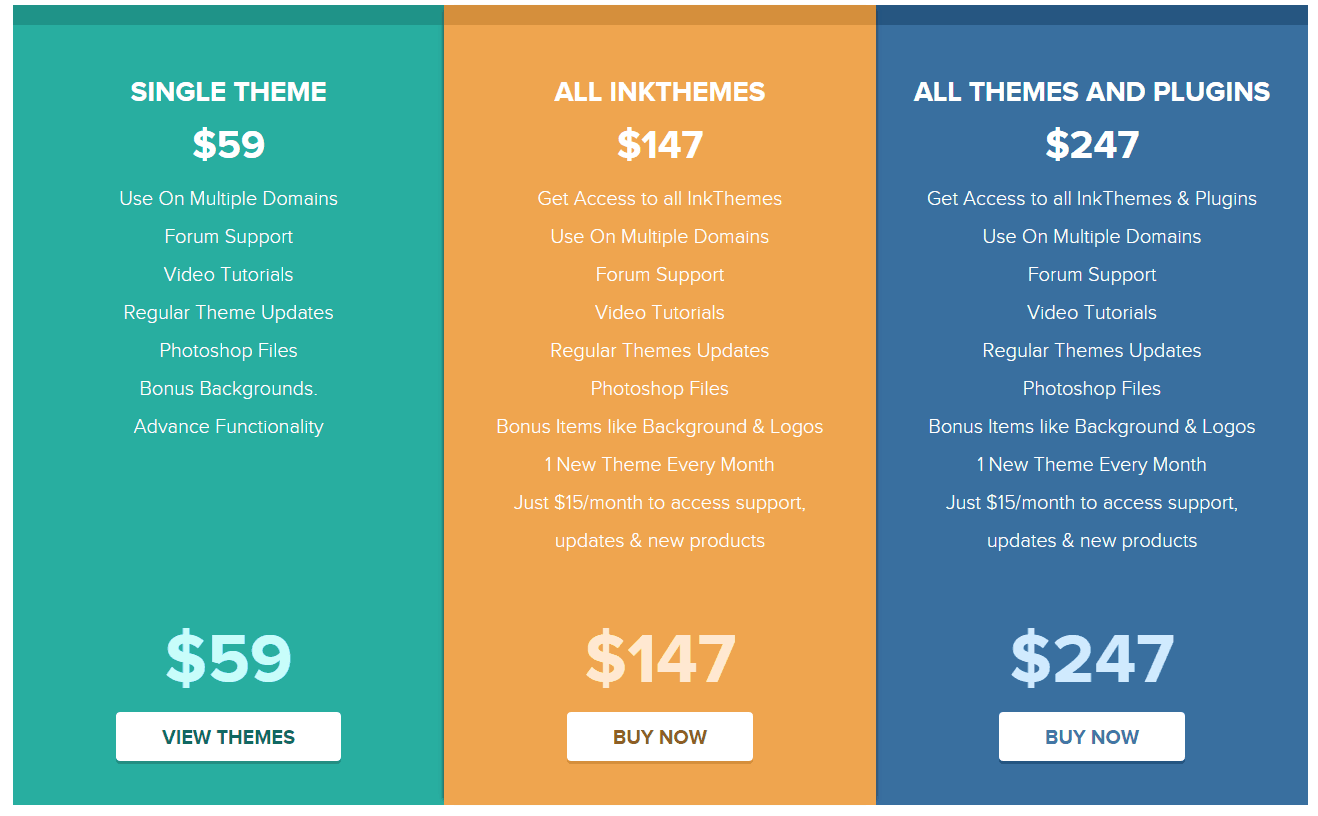Click 'Video Tutorials' in the blue column
Viewport: 1318px width, 816px height.
(1092, 313)
